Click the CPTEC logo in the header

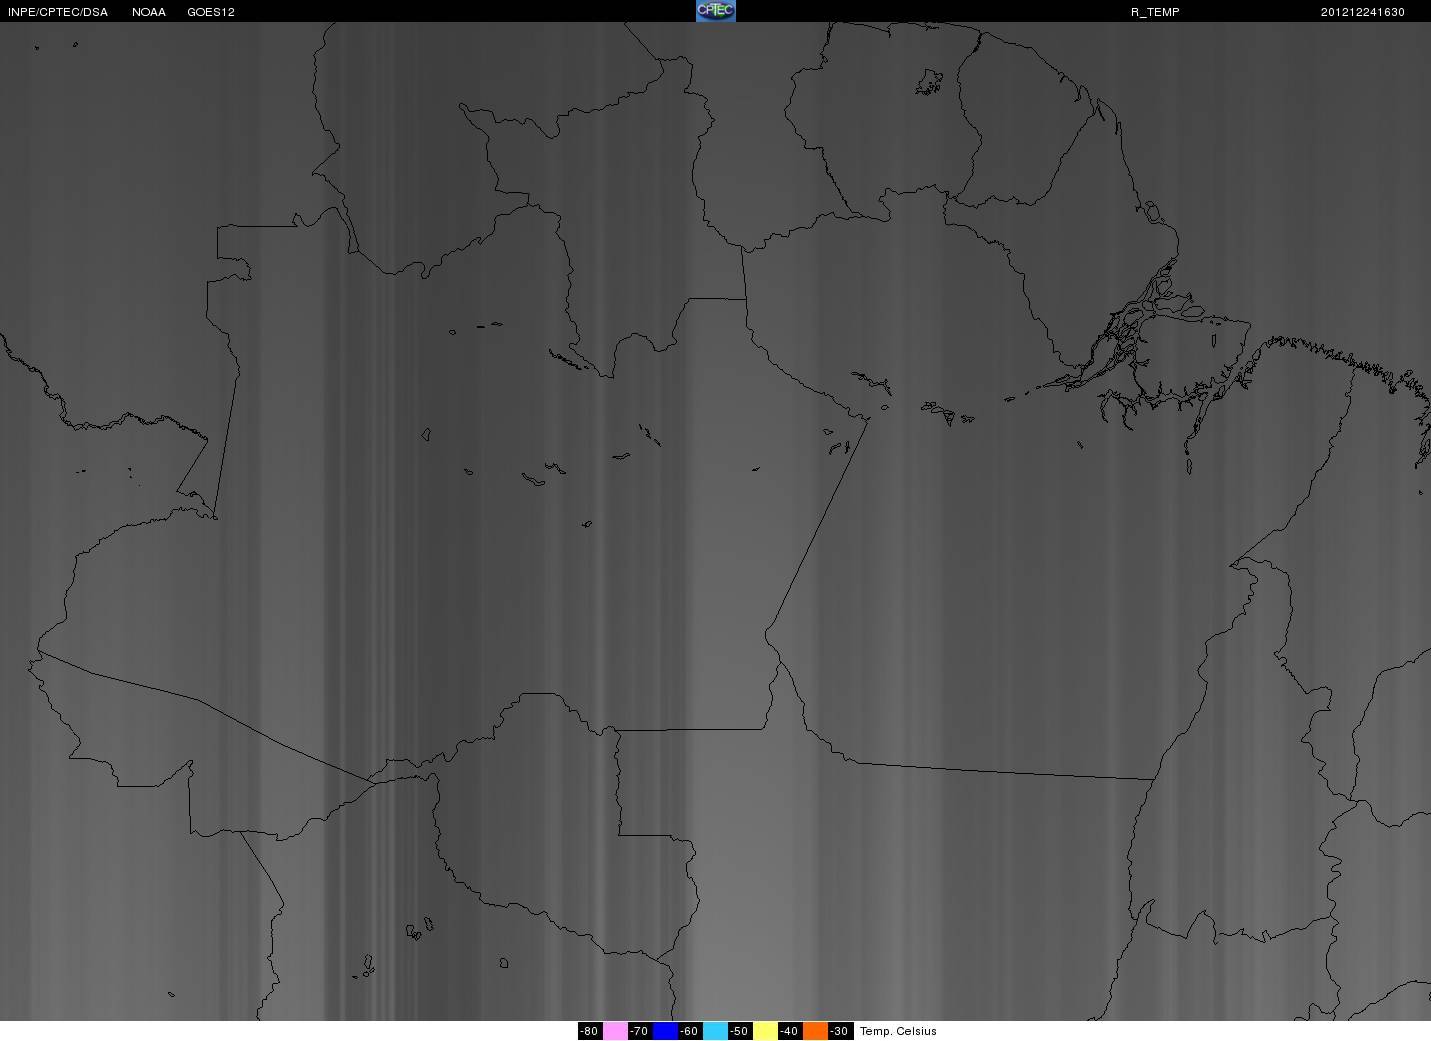click(x=715, y=11)
